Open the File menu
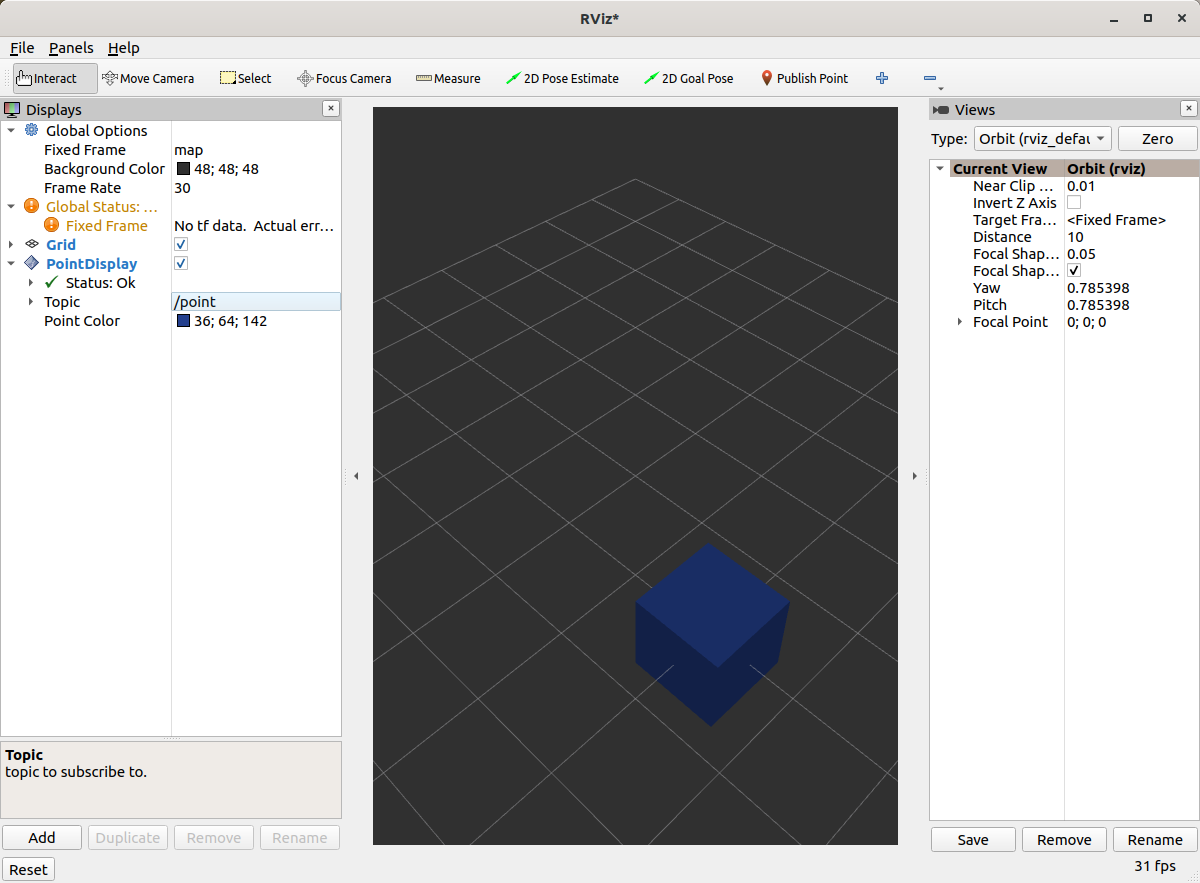Viewport: 1200px width, 883px height. pyautogui.click(x=21, y=48)
